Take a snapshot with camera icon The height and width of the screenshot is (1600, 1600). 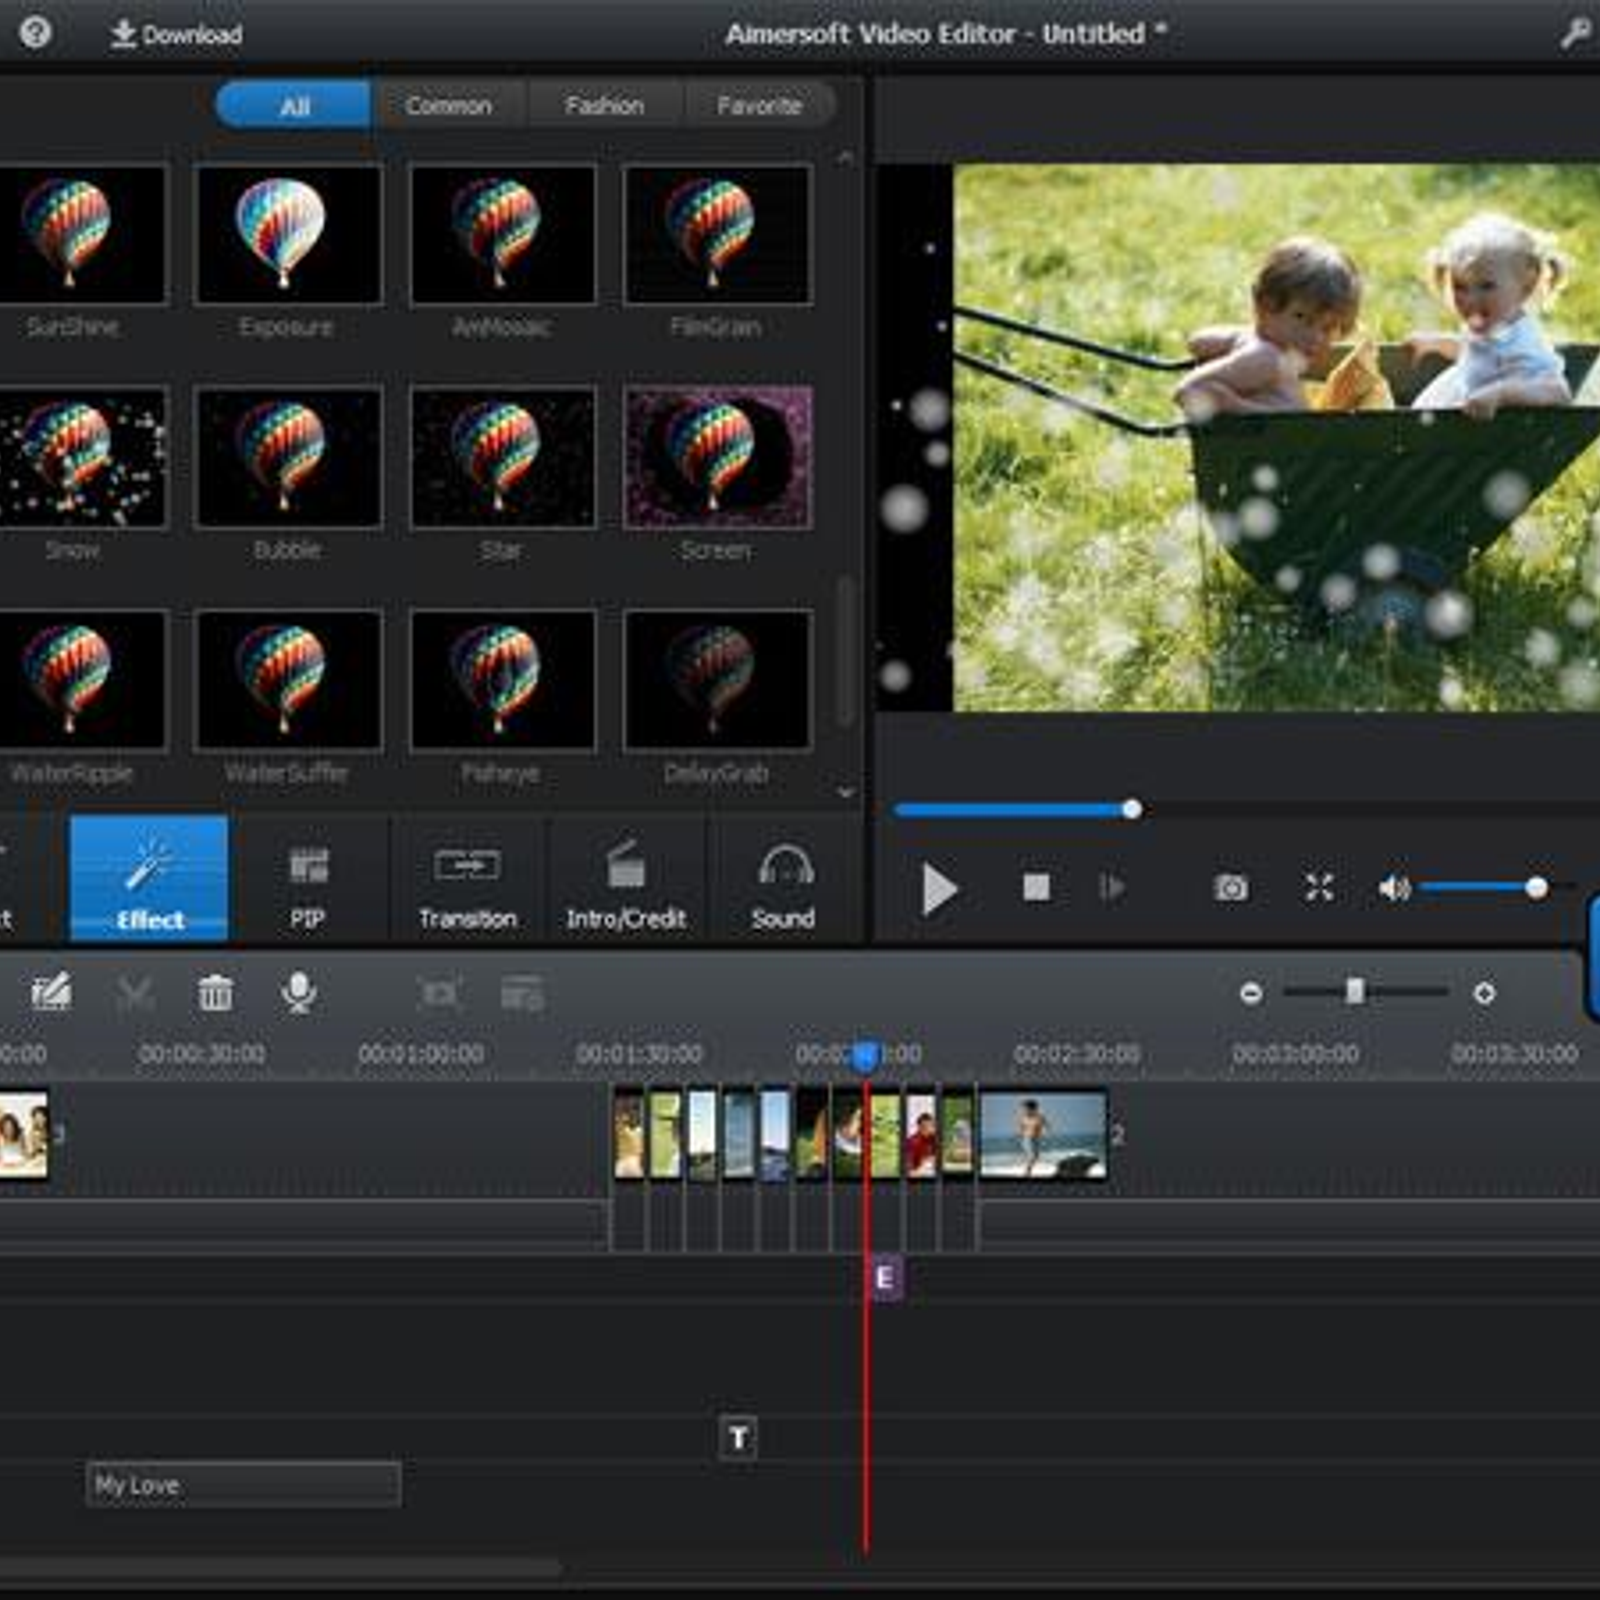tap(1231, 887)
